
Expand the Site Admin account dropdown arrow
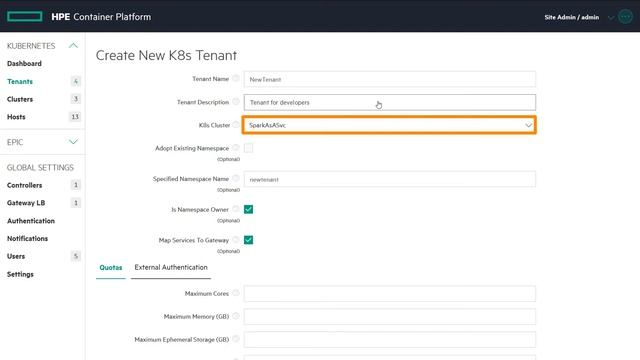coord(611,18)
